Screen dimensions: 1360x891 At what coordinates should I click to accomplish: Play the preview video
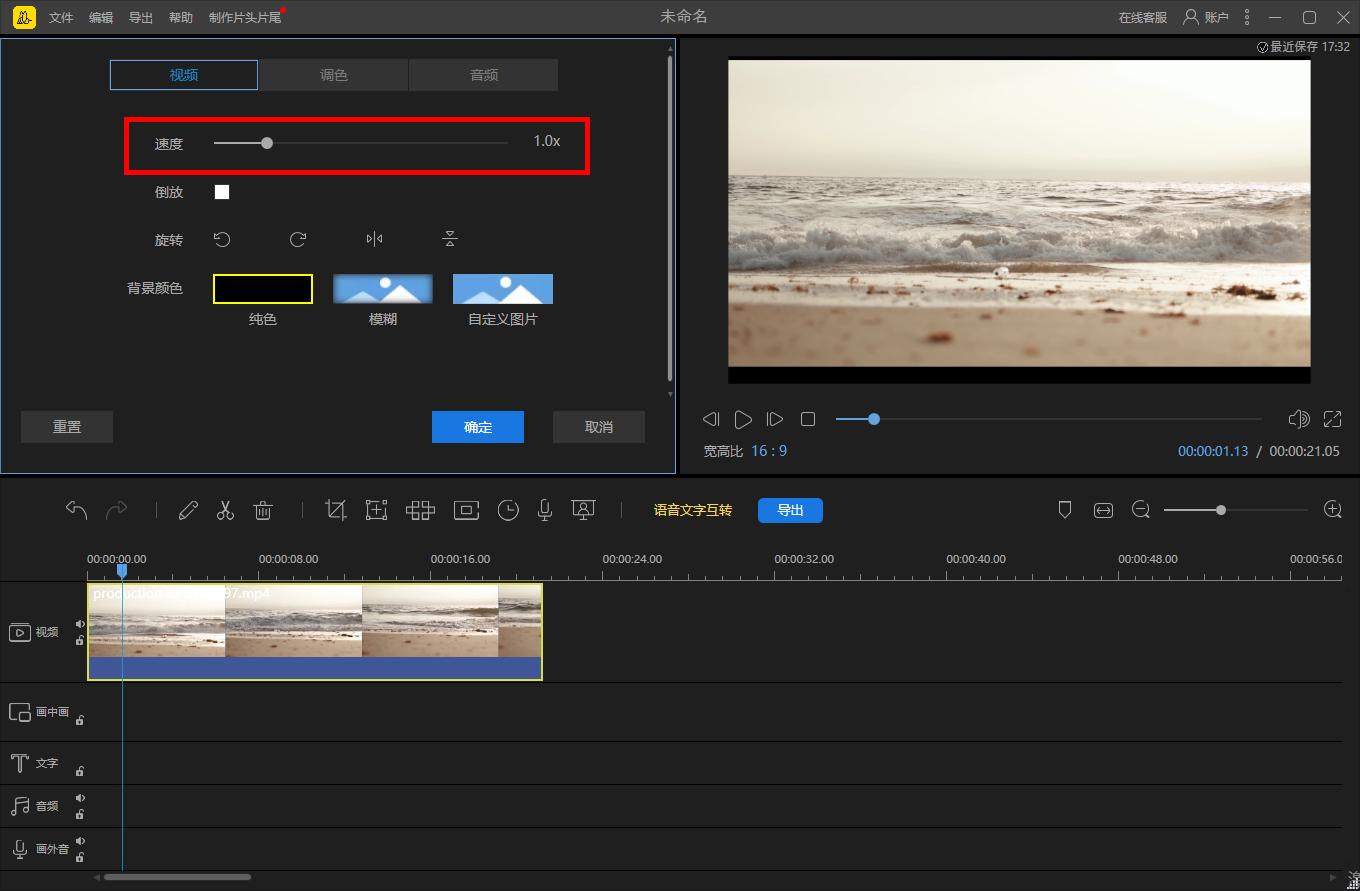click(743, 419)
